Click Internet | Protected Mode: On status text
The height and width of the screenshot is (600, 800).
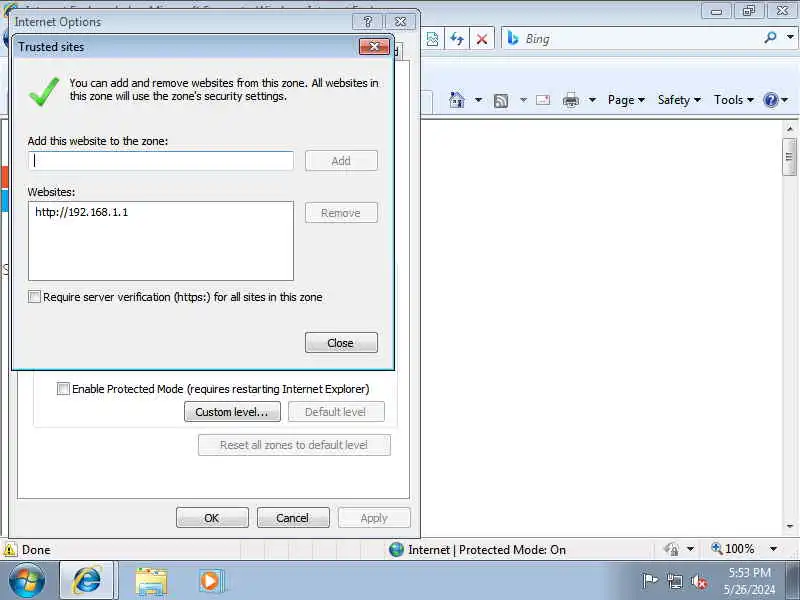[487, 549]
